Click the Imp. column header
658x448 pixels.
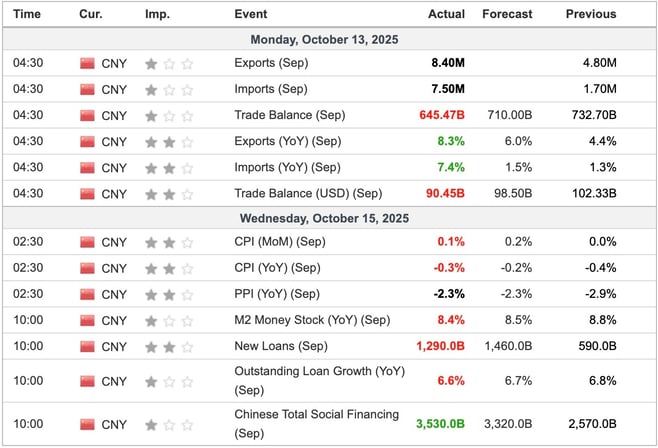[x=157, y=14]
